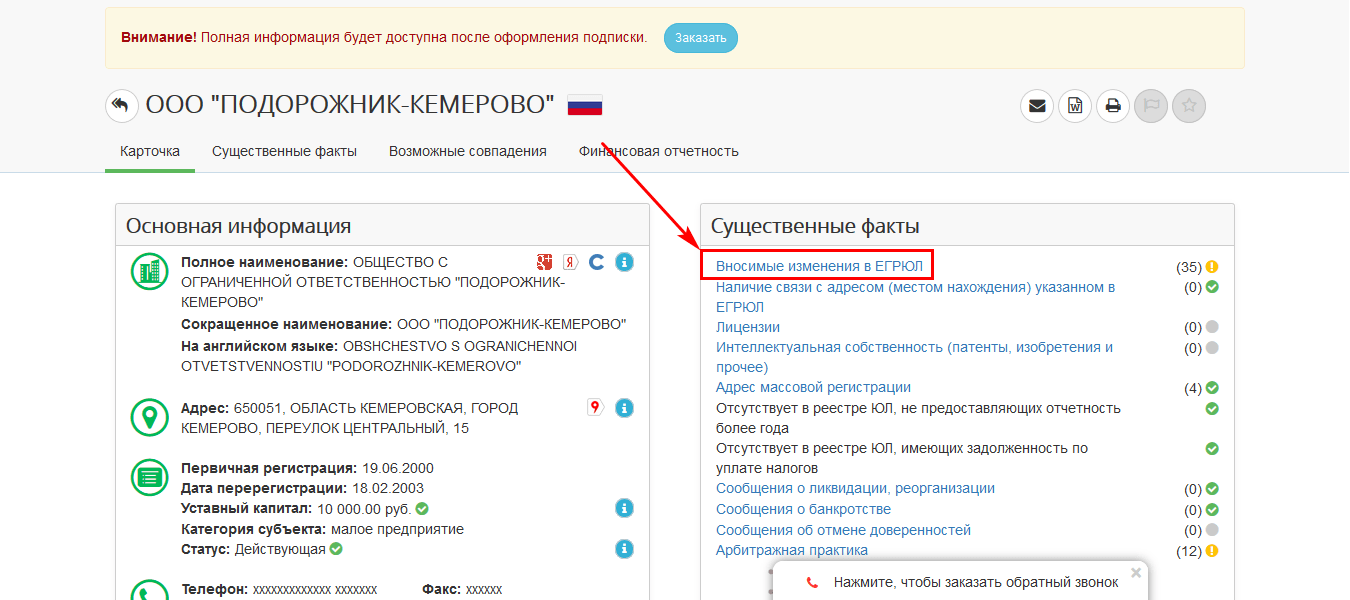1350x600 pixels.
Task: Click yellow warning icon for ЕГРЮЛ changes
Action: pos(1212,267)
